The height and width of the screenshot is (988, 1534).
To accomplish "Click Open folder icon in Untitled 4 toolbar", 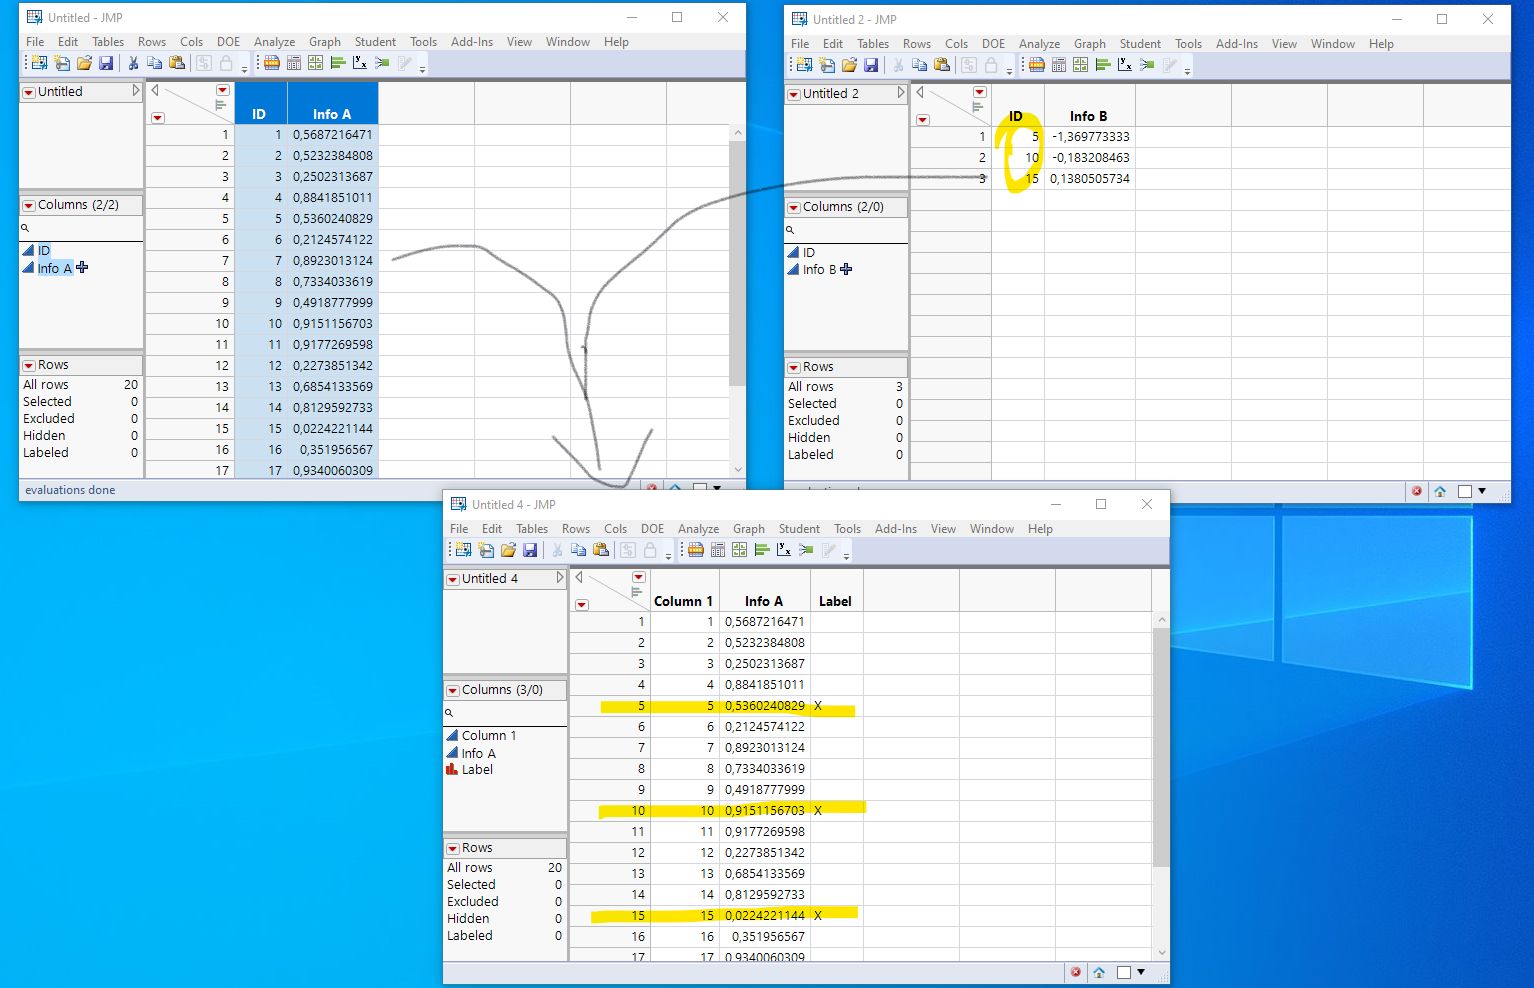I will (508, 550).
